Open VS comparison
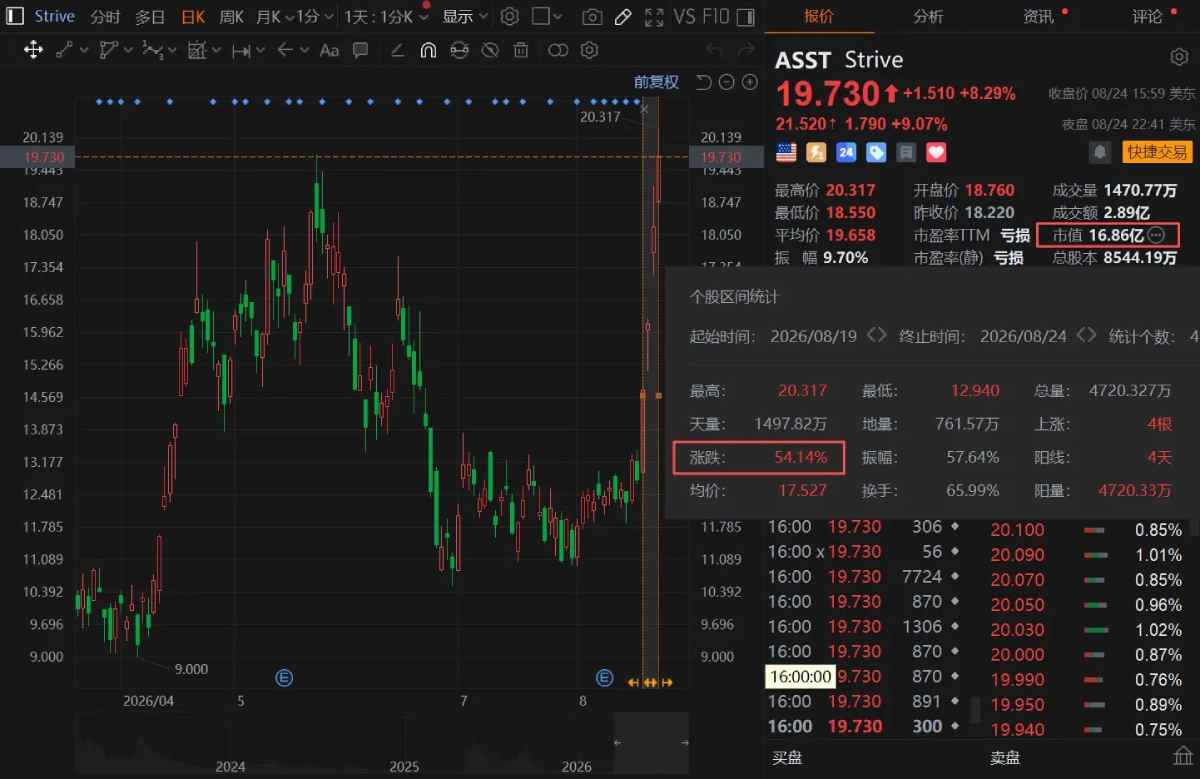Viewport: 1200px width, 779px height. [x=685, y=17]
